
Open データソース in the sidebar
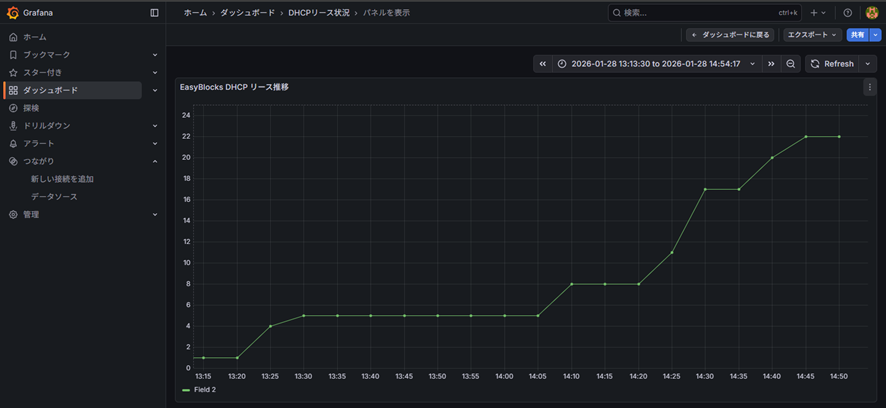54,197
